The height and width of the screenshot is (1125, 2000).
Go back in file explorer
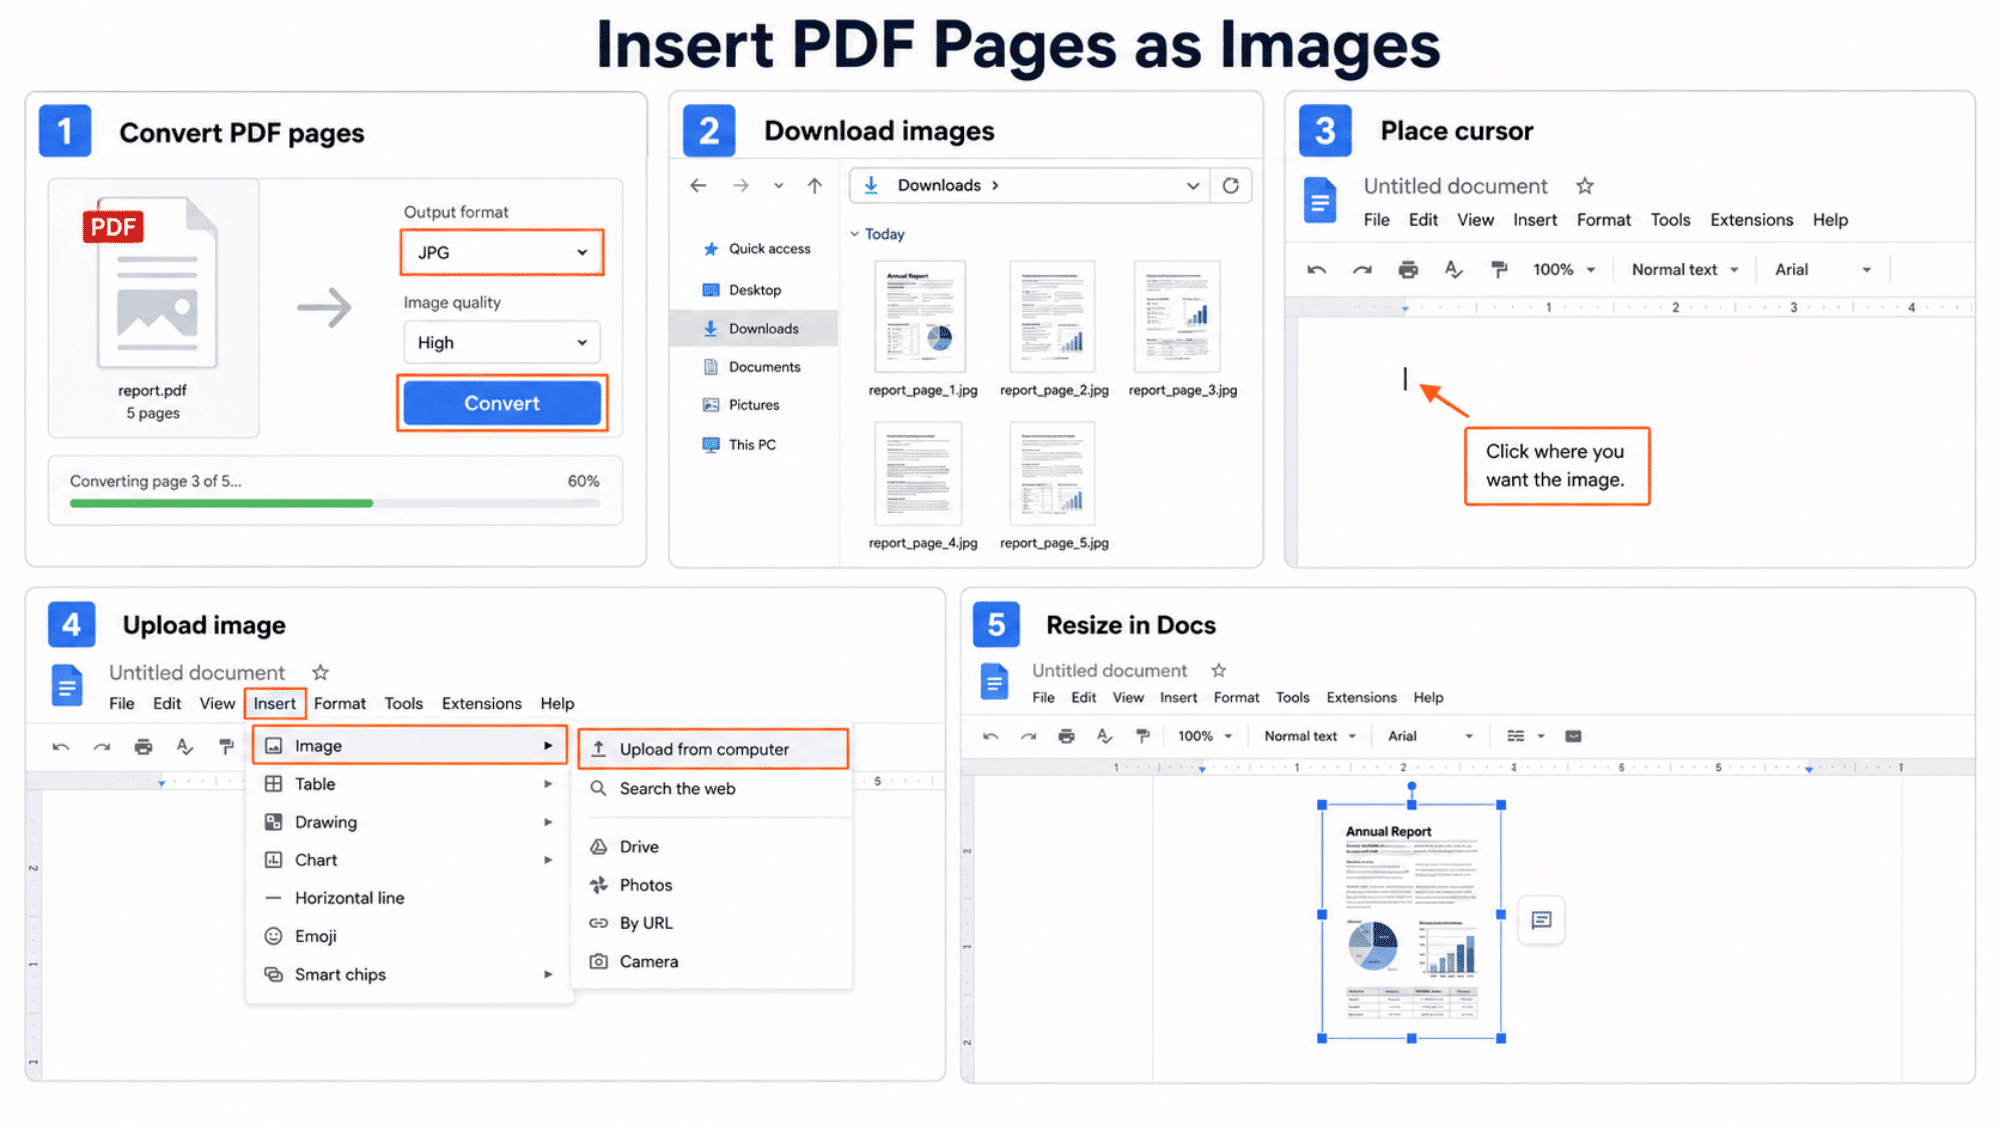coord(698,185)
